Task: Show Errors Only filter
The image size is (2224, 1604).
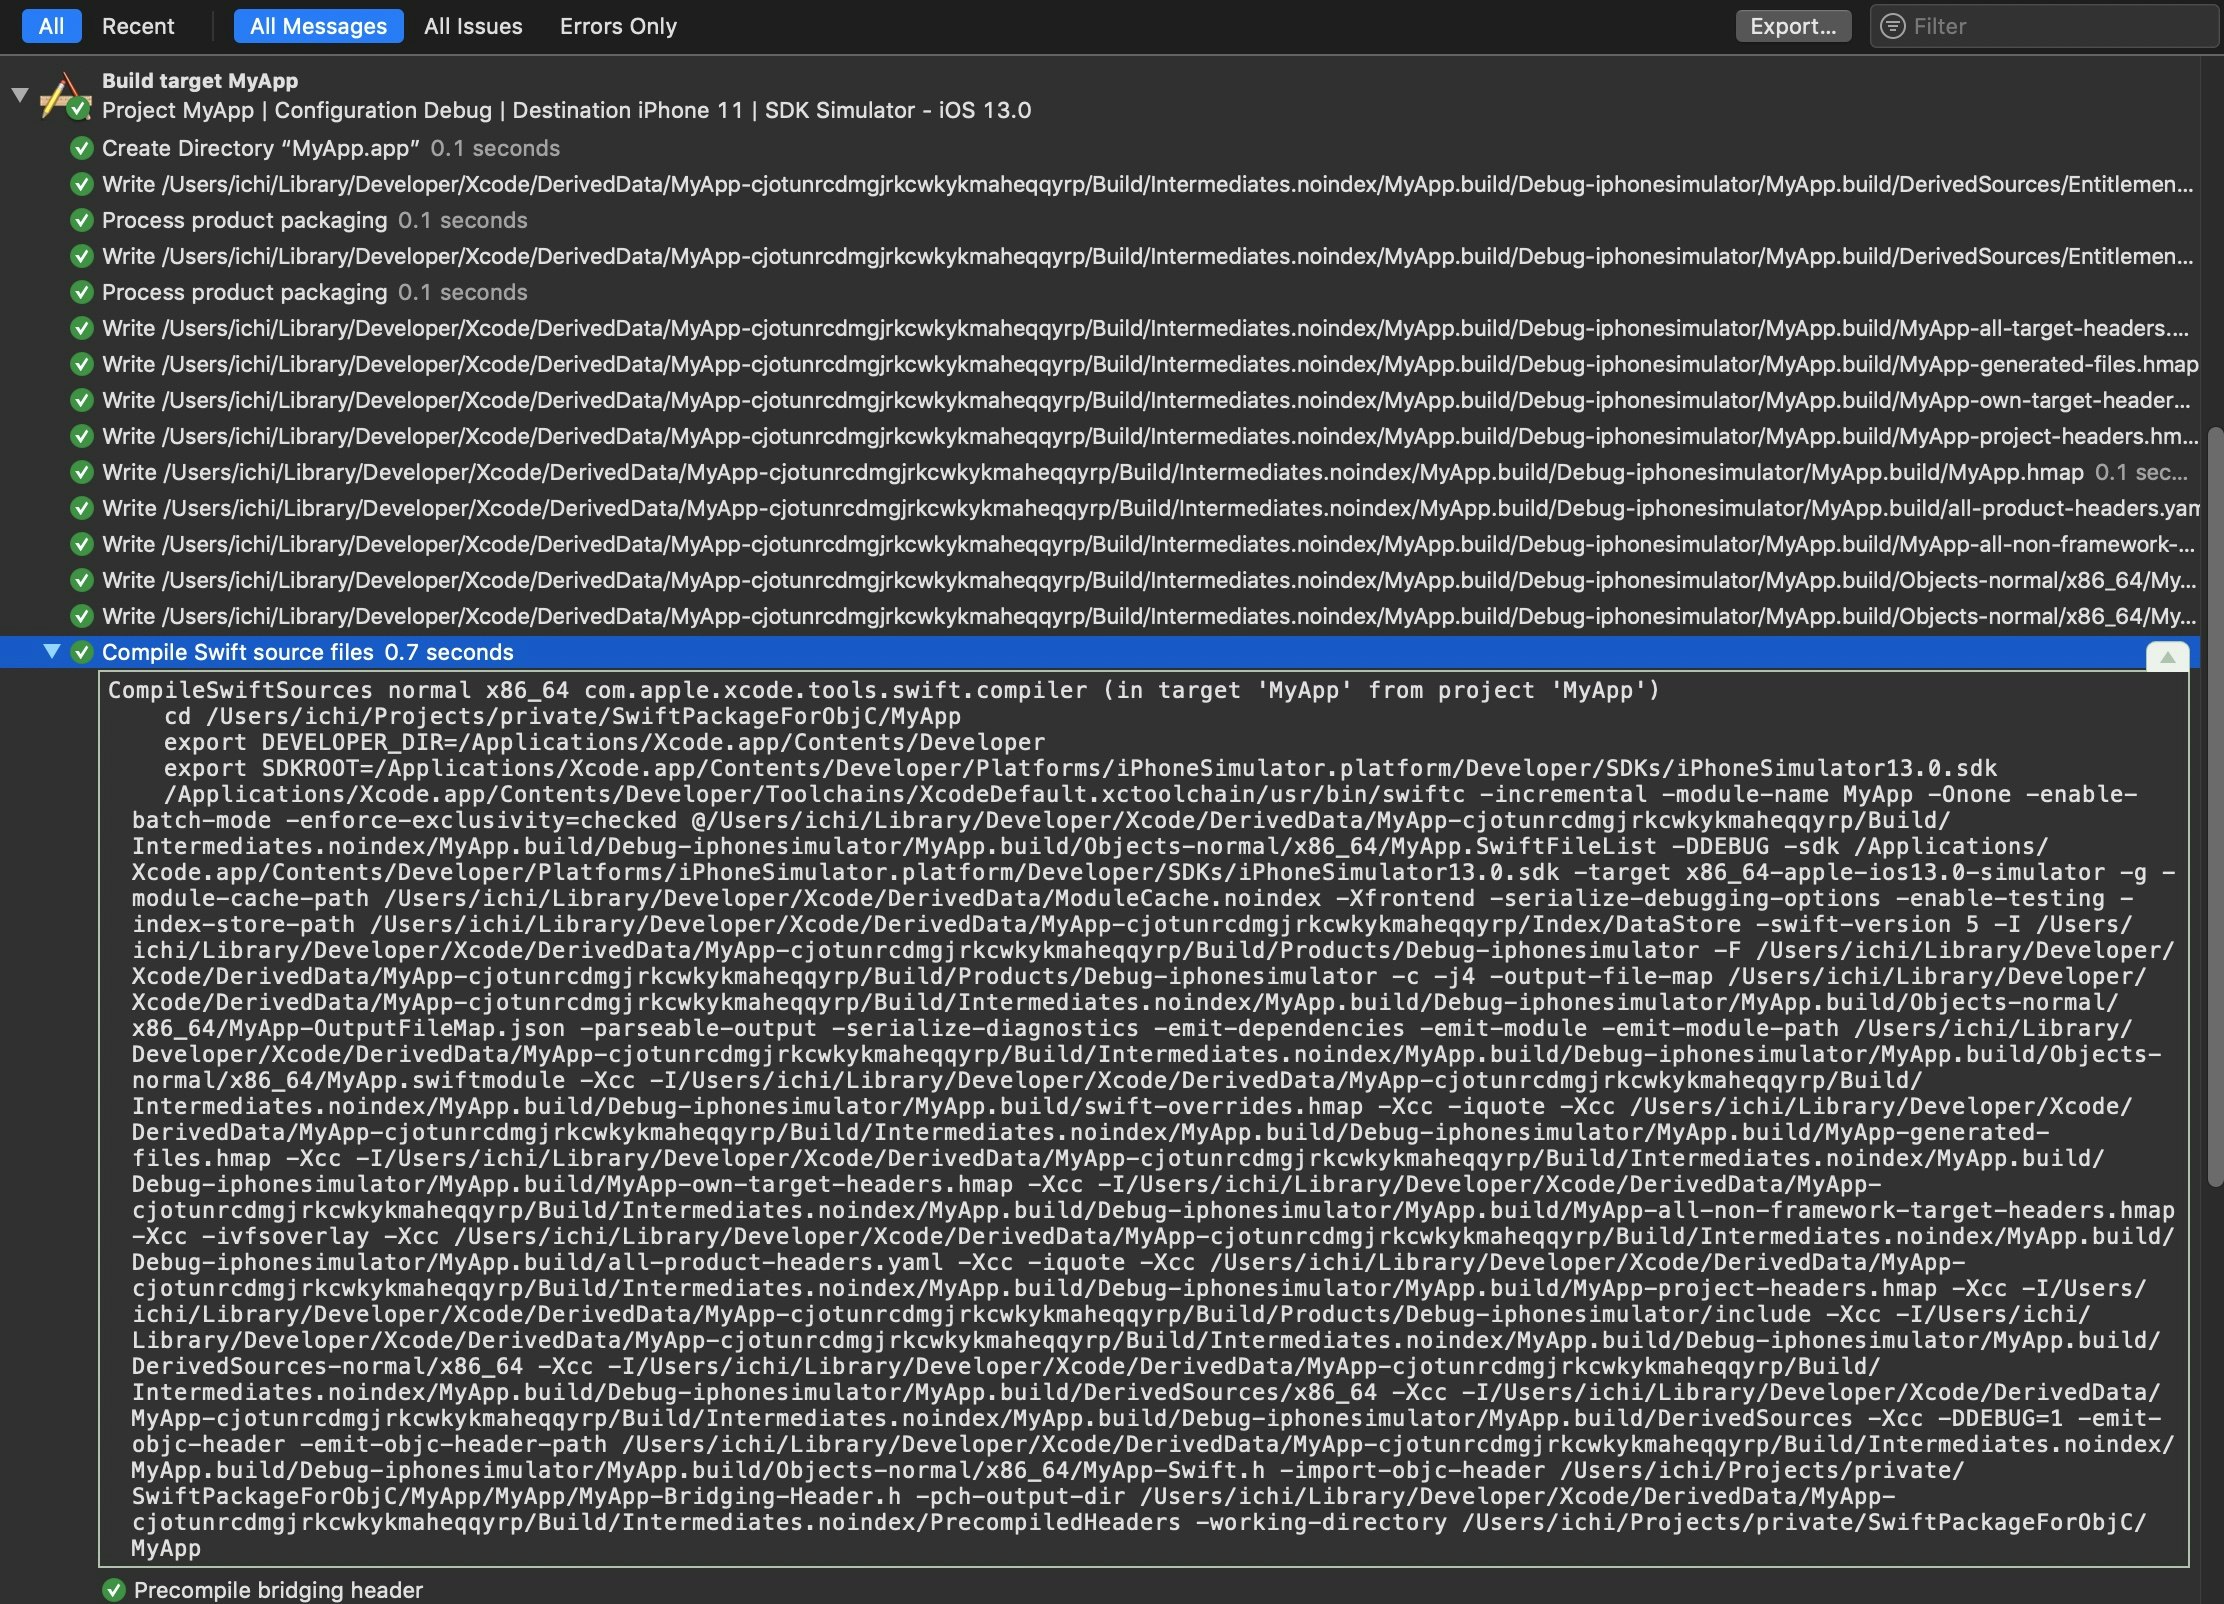Action: tap(618, 26)
